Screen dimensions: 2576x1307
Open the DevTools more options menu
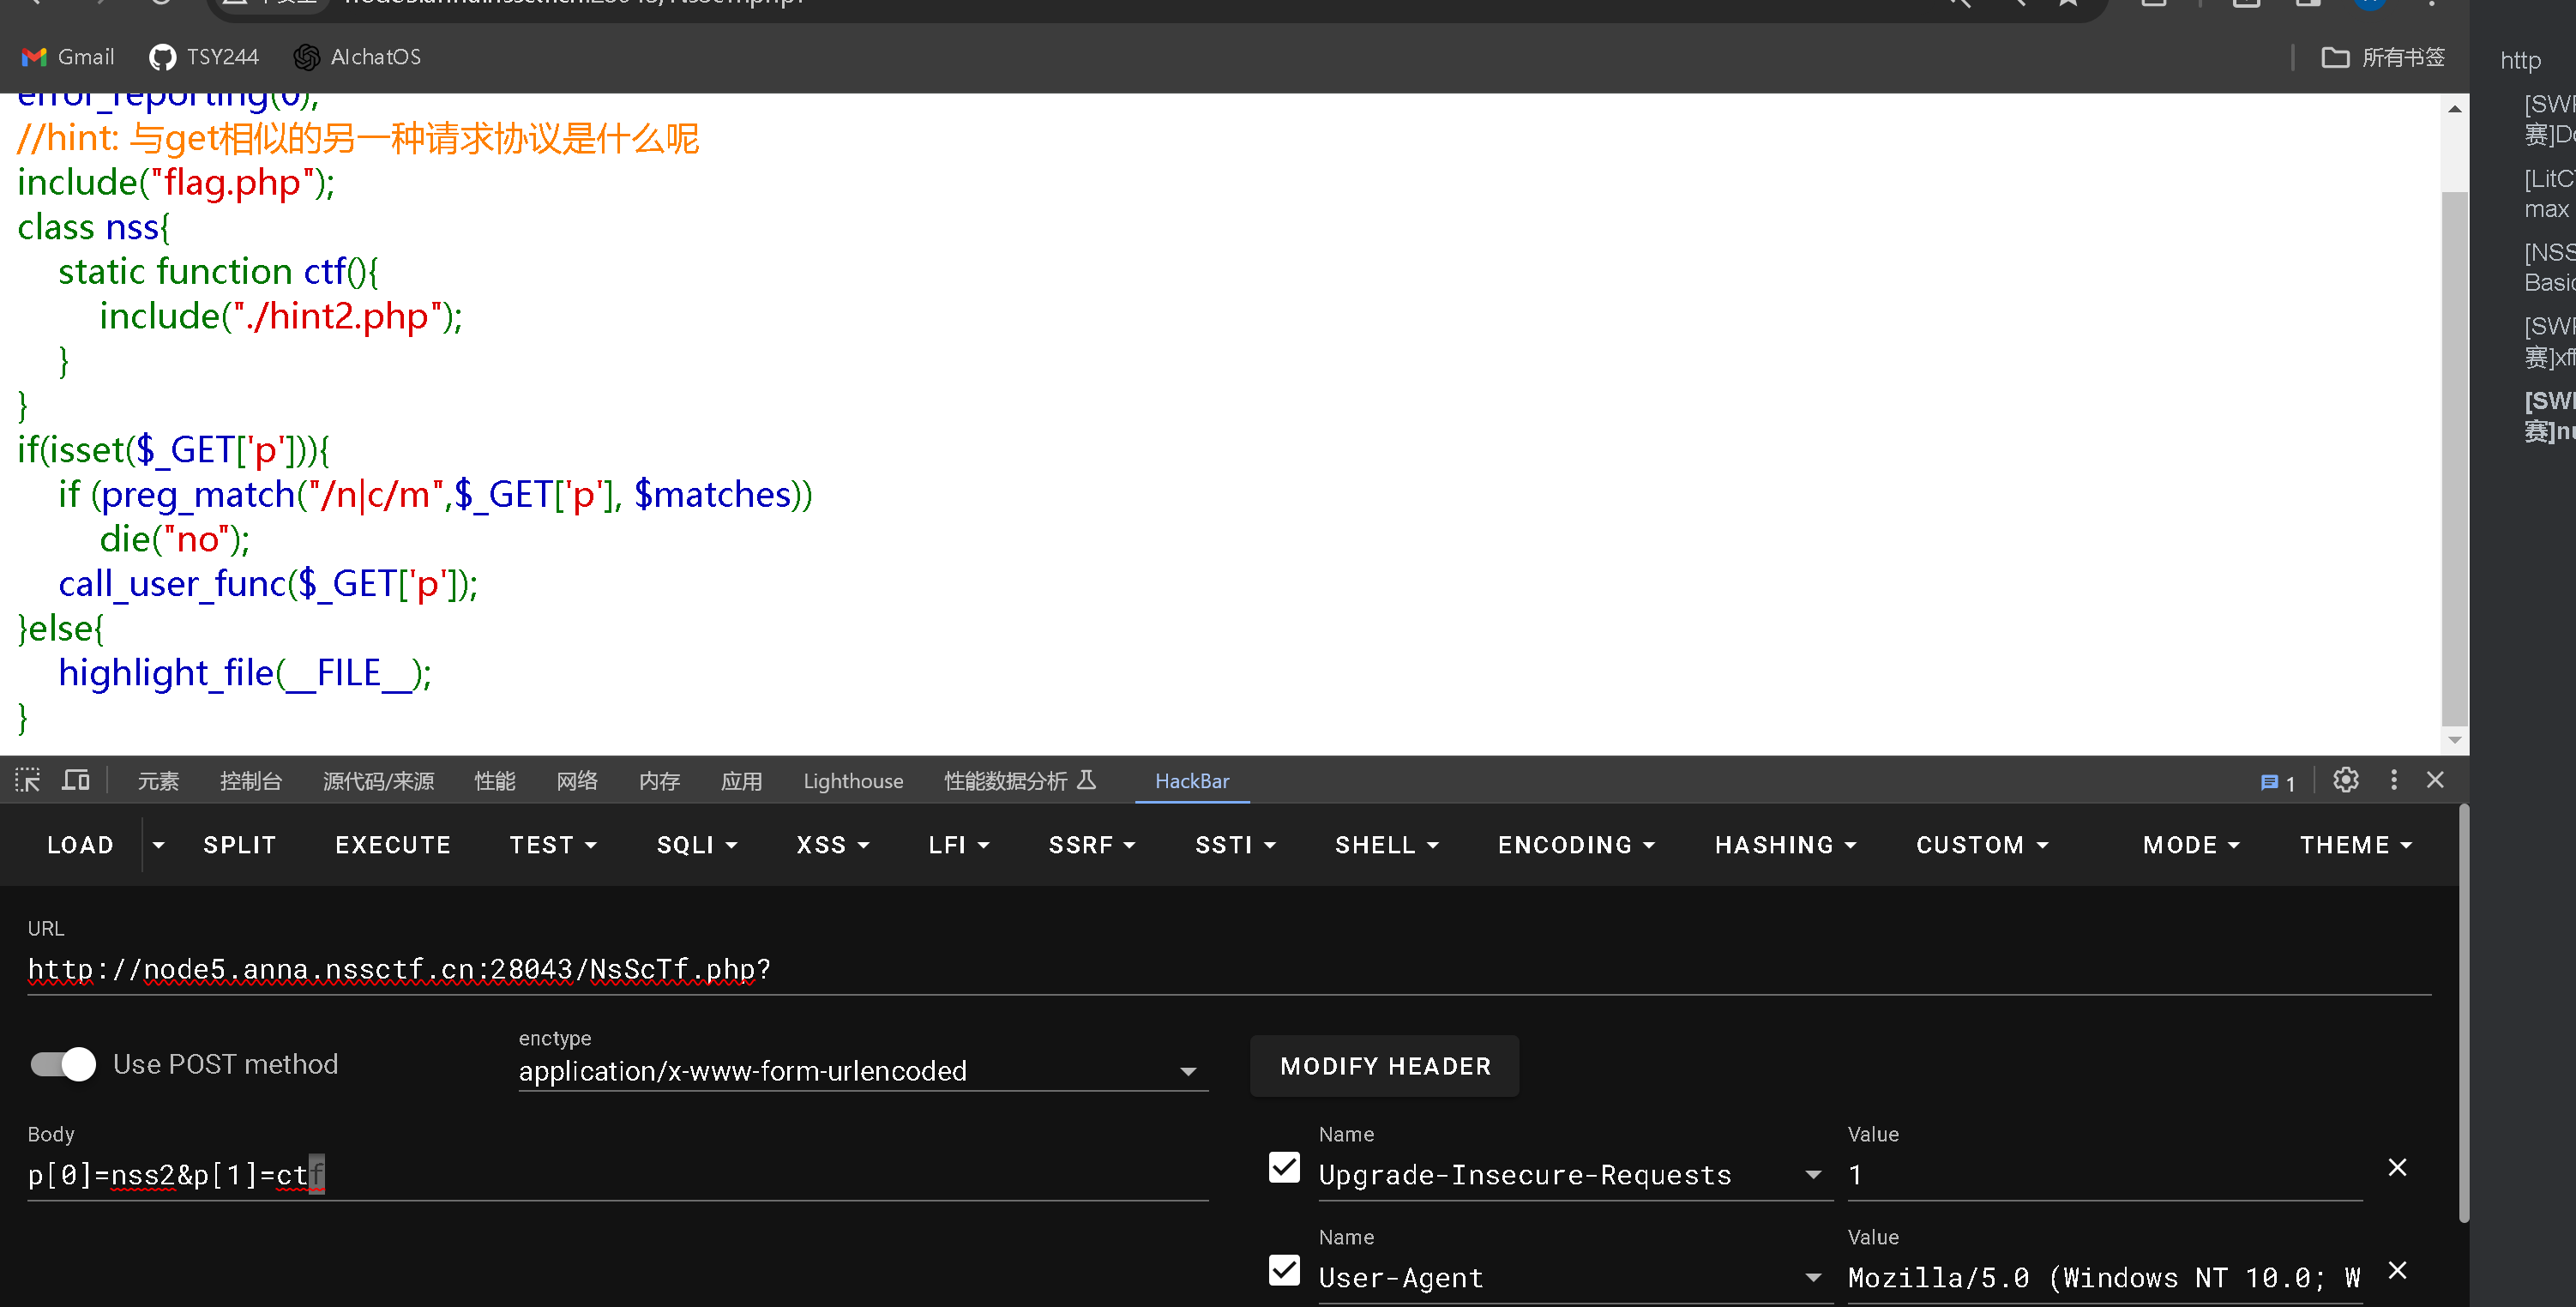2393,780
